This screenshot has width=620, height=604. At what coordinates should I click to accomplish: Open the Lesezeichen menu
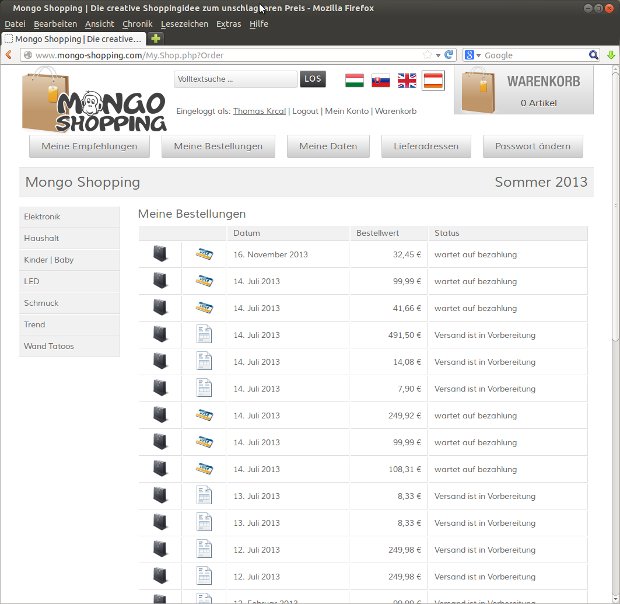click(x=184, y=24)
